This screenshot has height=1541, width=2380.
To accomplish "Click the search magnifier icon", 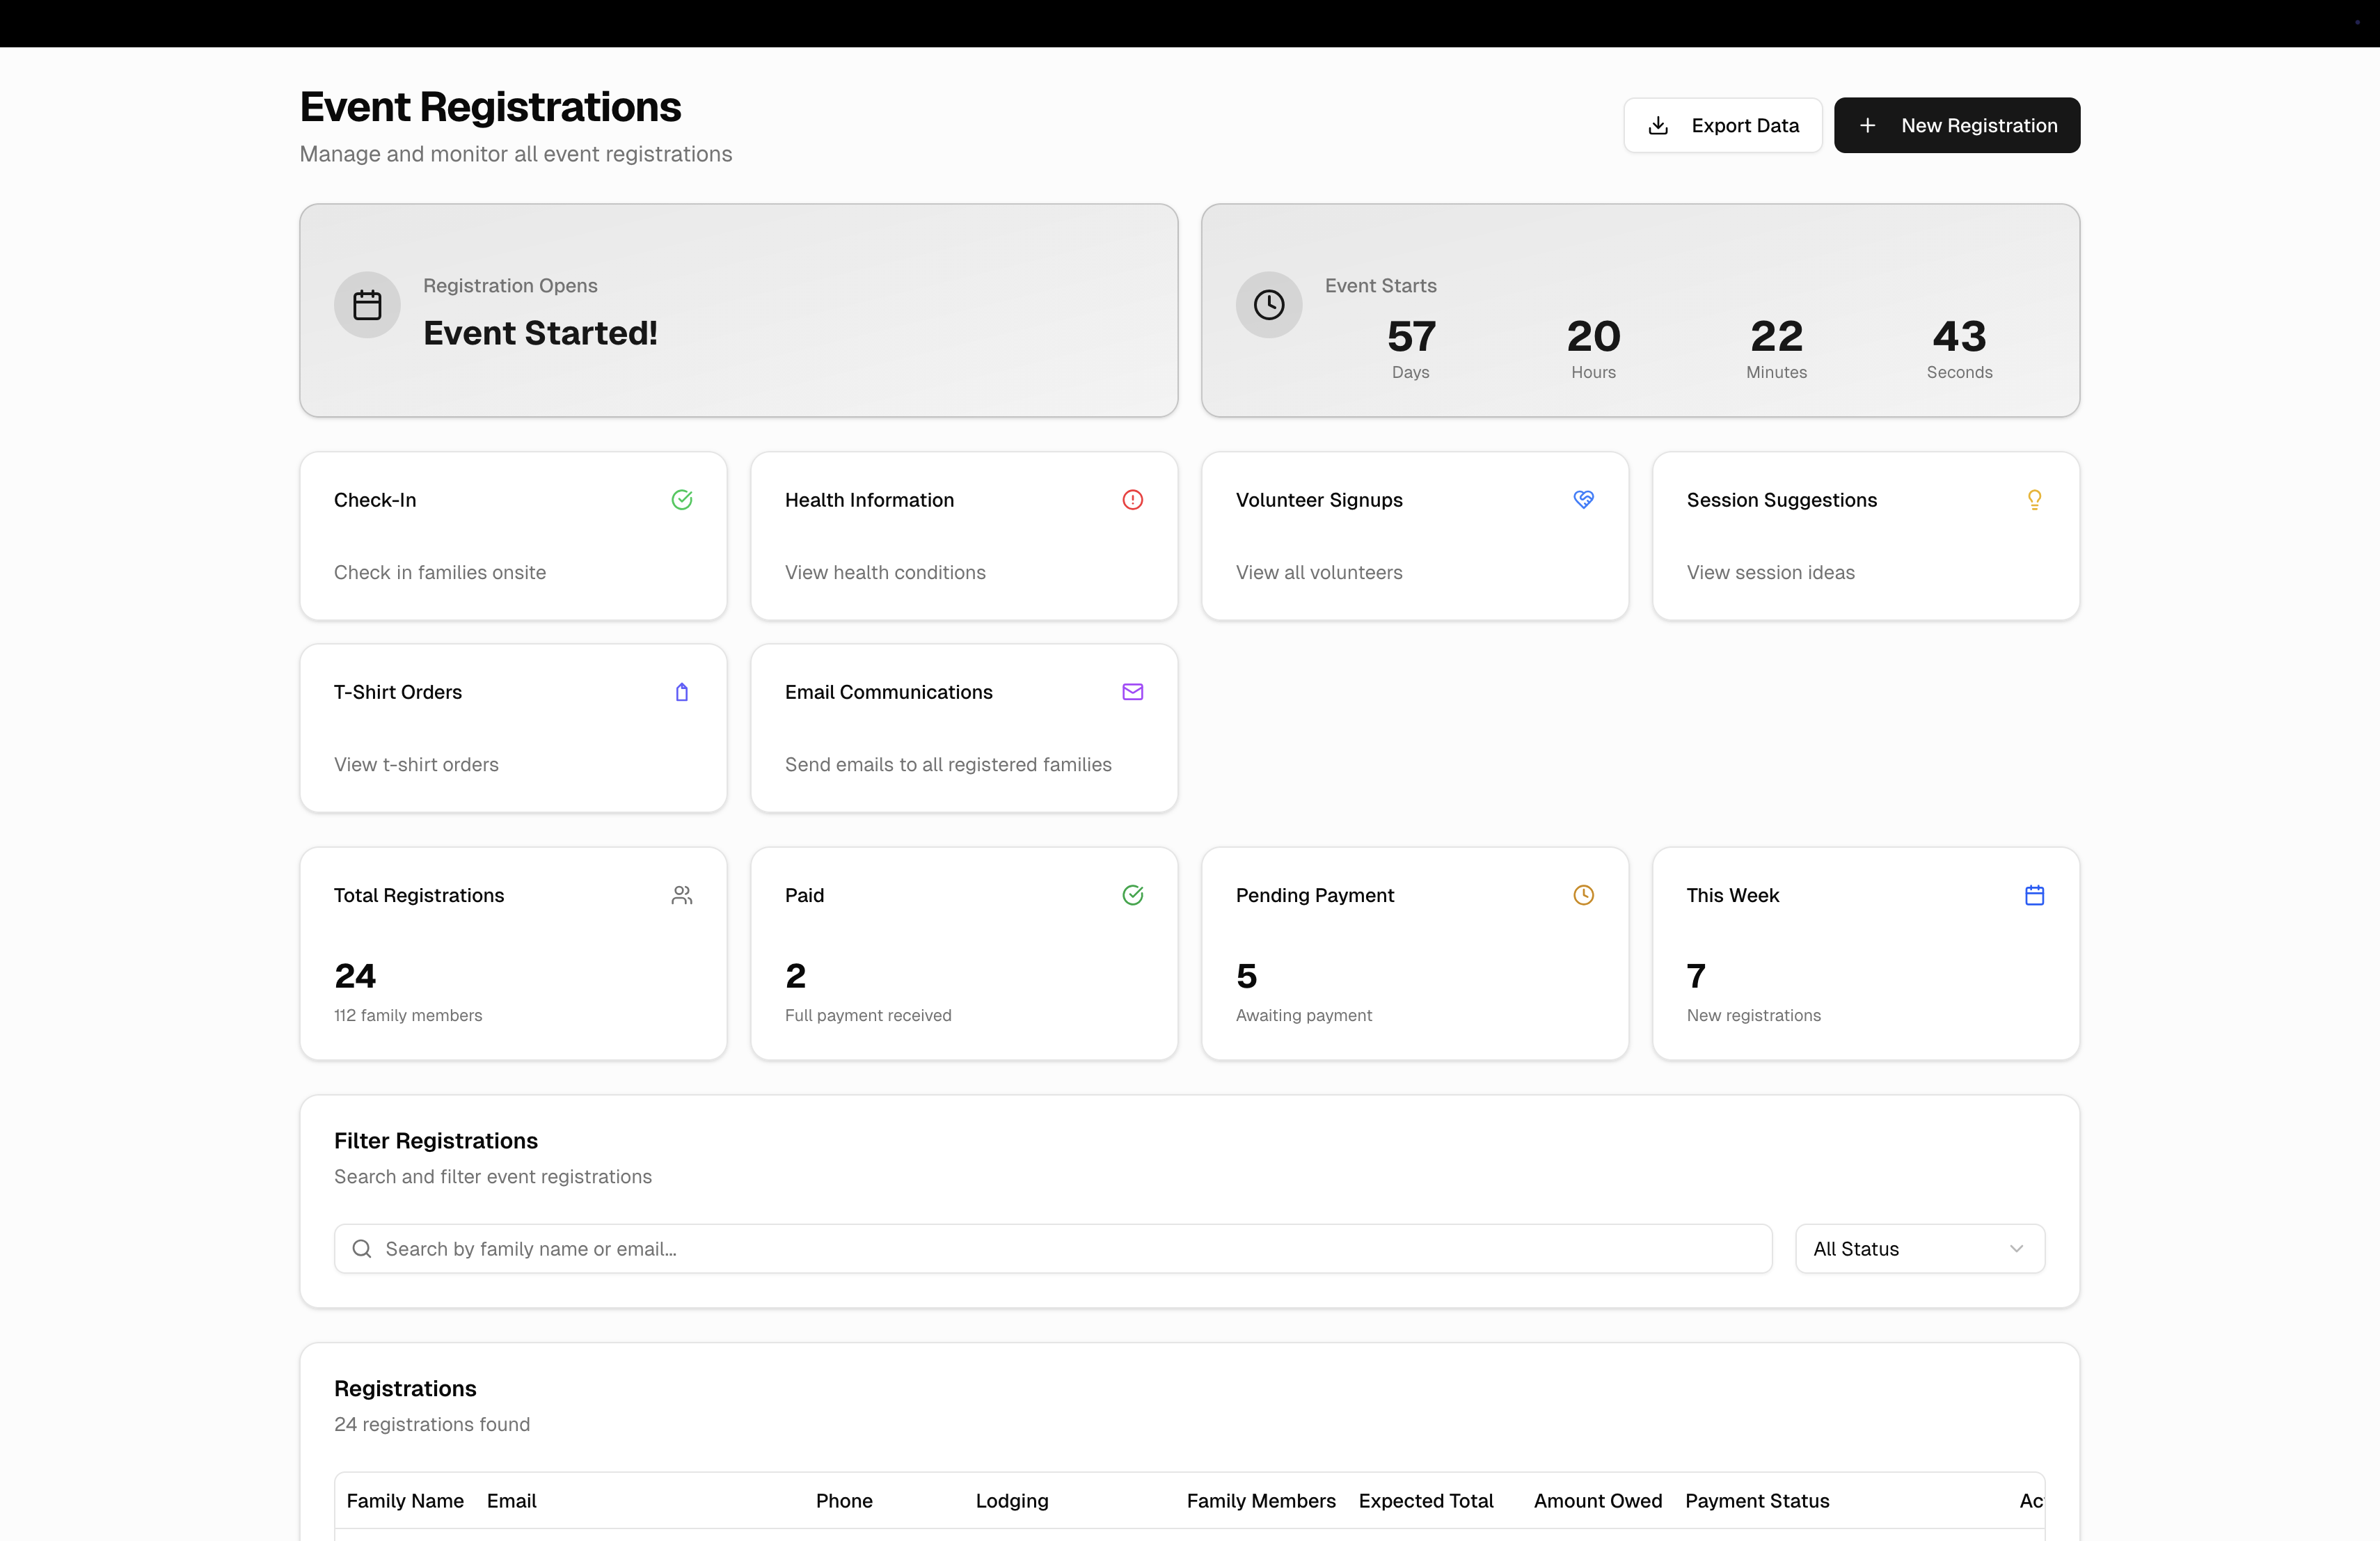I will (362, 1249).
